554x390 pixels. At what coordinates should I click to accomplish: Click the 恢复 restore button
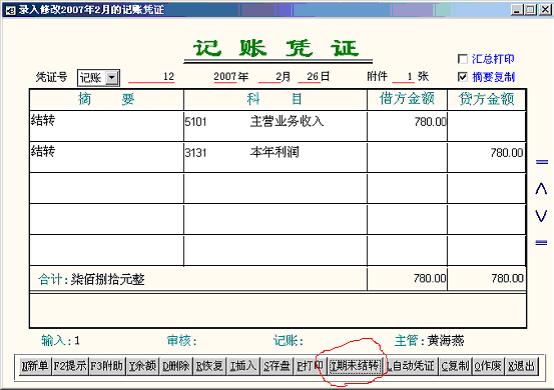point(209,366)
